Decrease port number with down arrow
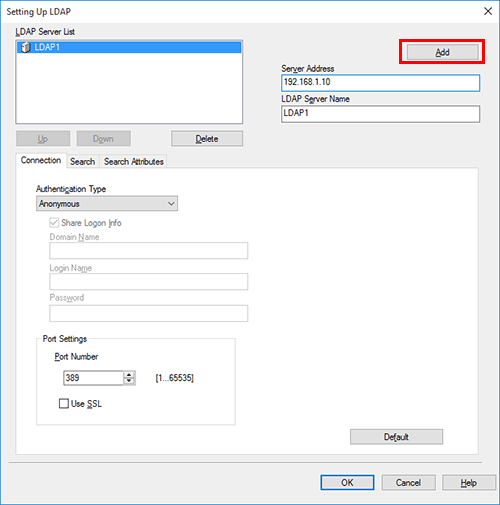The width and height of the screenshot is (500, 505). click(129, 381)
